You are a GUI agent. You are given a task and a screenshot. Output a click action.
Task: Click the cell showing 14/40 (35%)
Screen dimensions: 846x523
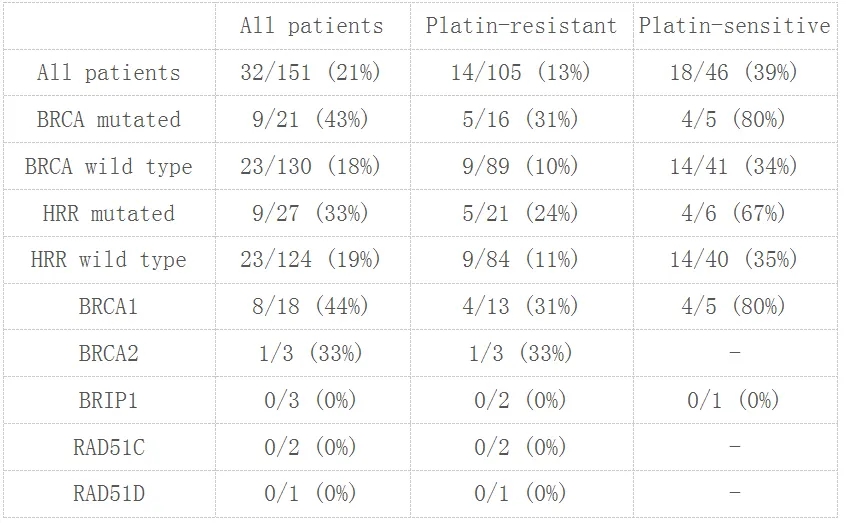pyautogui.click(x=735, y=260)
